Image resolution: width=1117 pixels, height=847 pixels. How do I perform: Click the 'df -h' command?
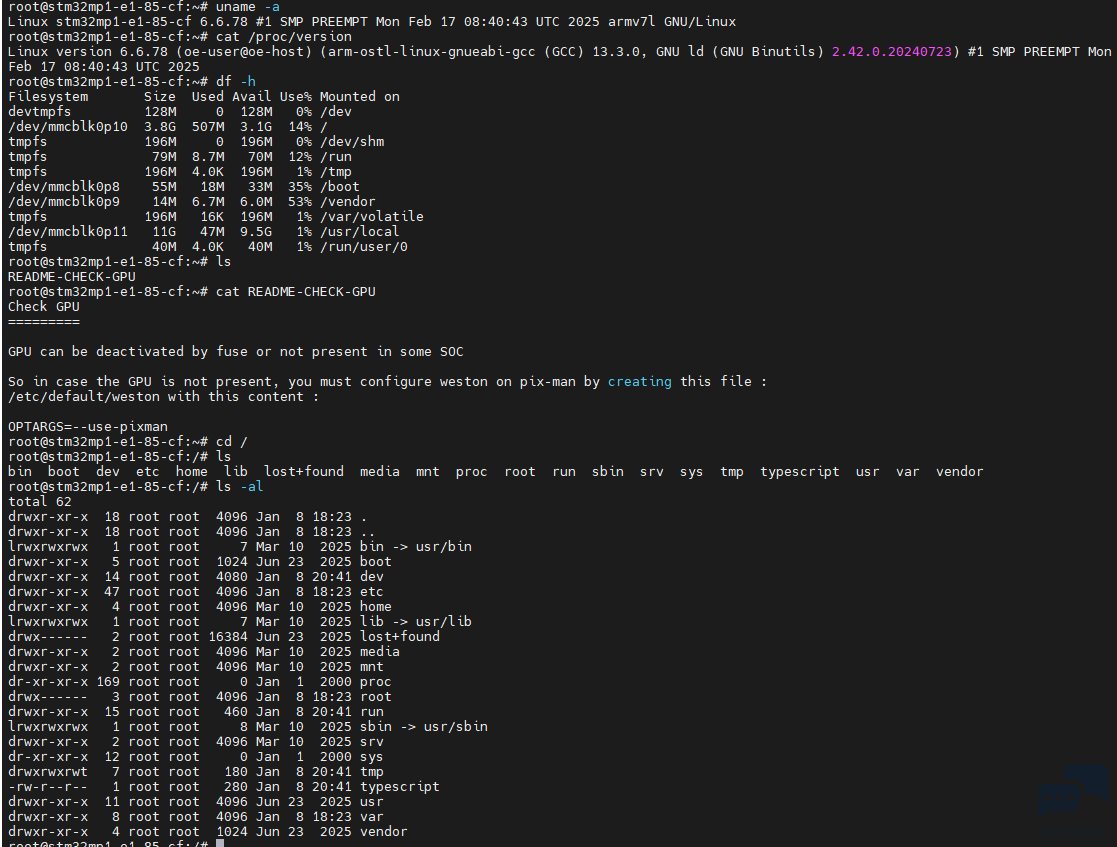(x=236, y=82)
